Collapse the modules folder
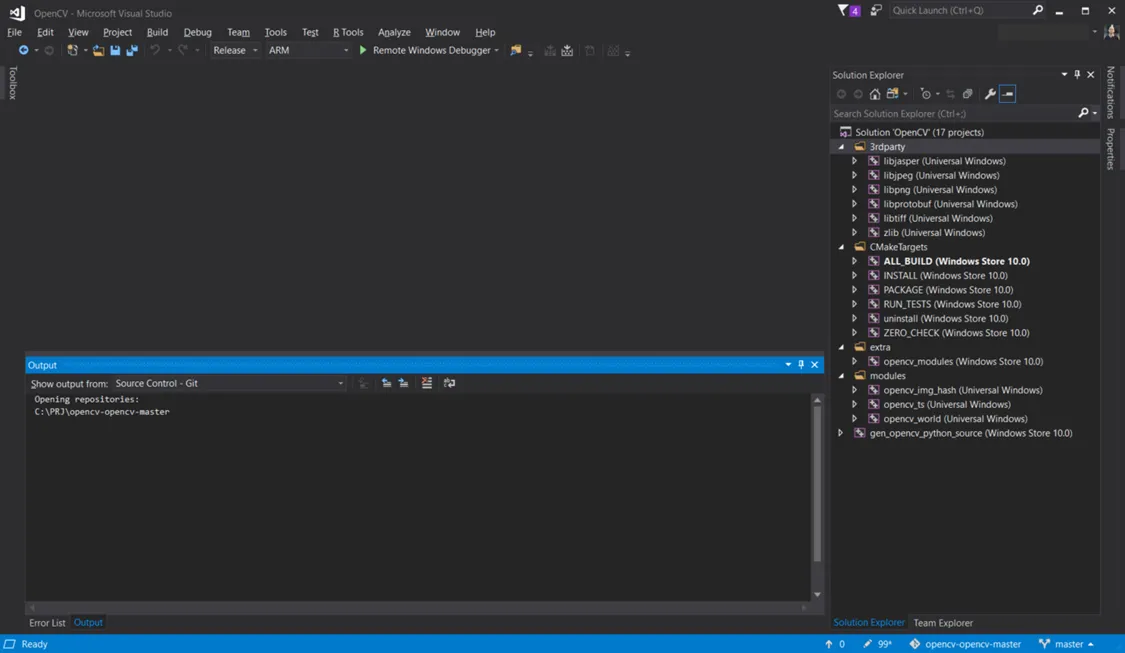 842,376
